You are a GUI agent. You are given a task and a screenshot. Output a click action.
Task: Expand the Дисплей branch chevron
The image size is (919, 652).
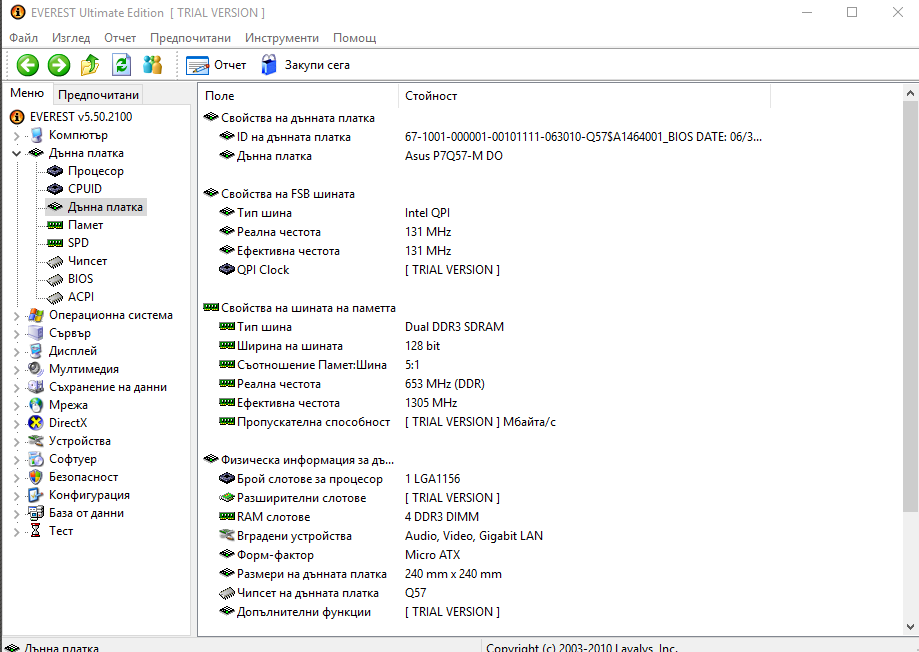(16, 352)
